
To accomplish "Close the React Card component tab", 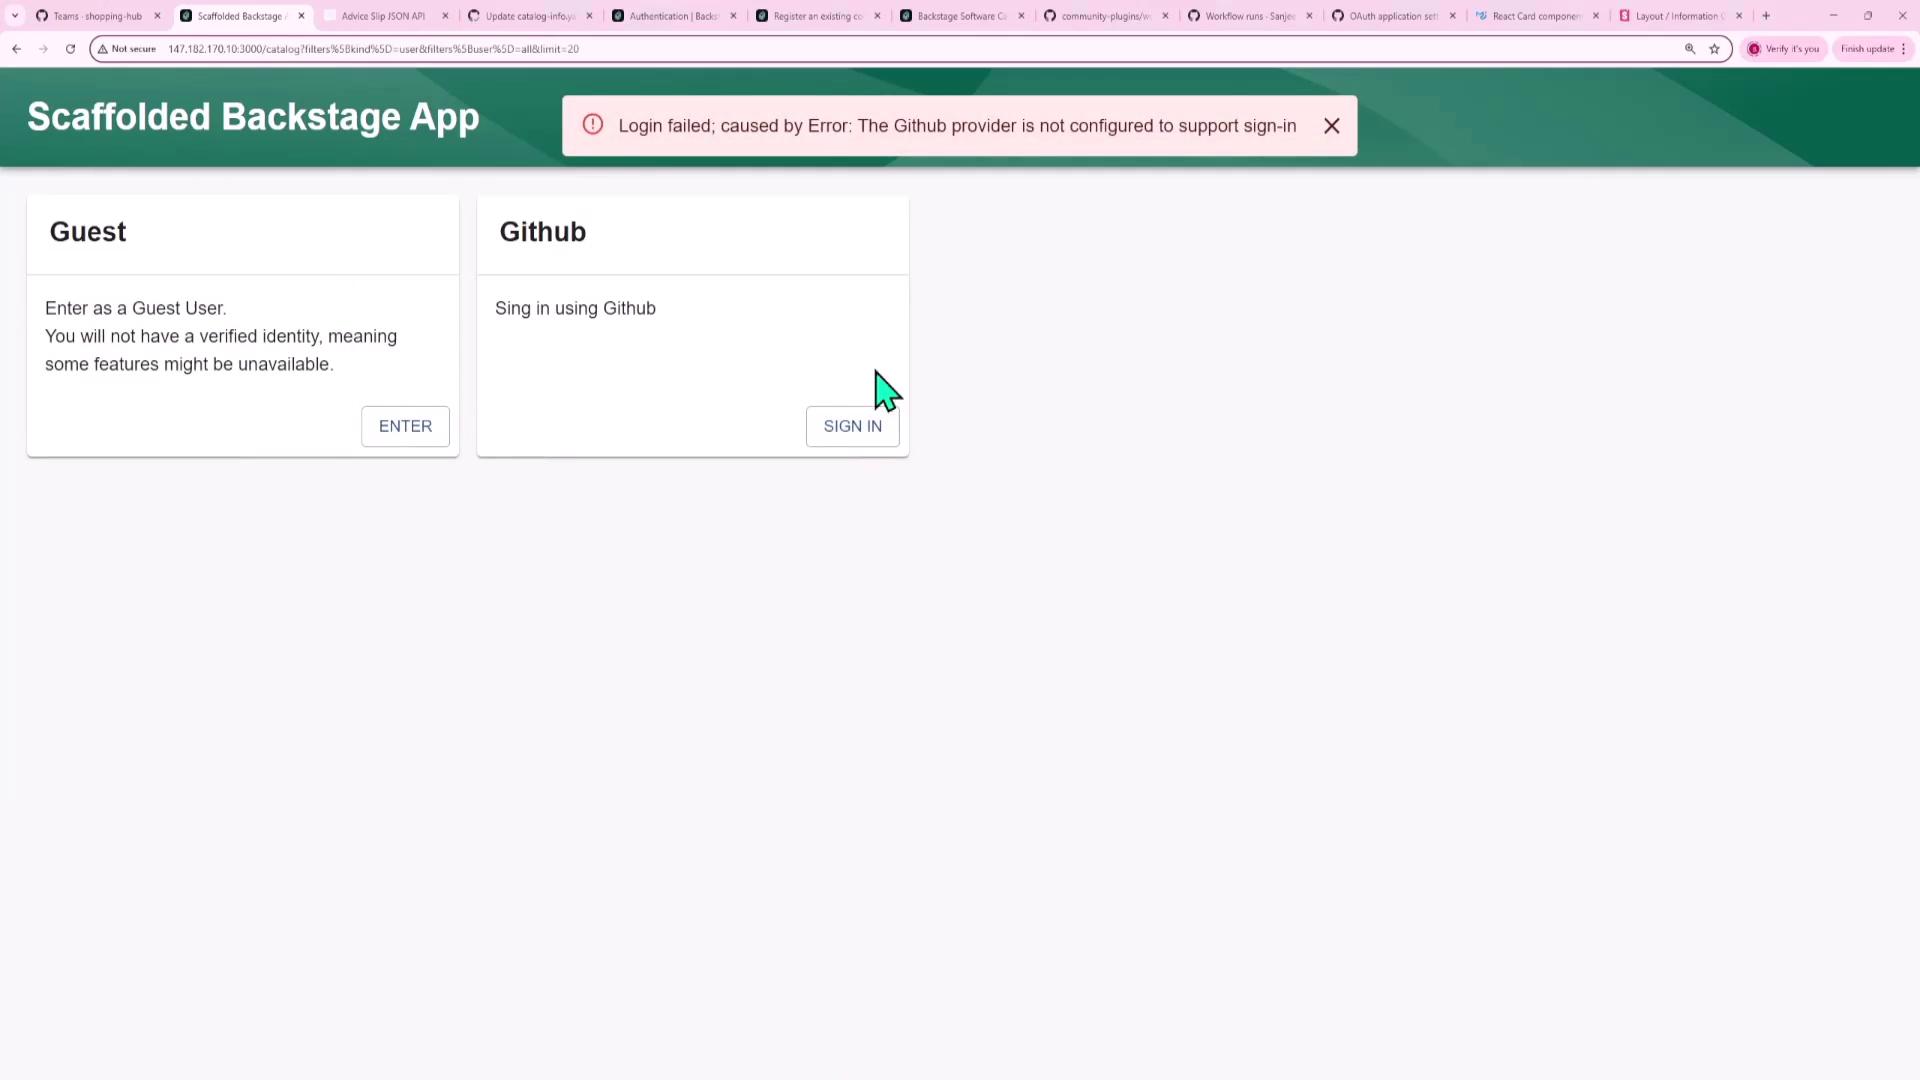I will pos(1596,16).
